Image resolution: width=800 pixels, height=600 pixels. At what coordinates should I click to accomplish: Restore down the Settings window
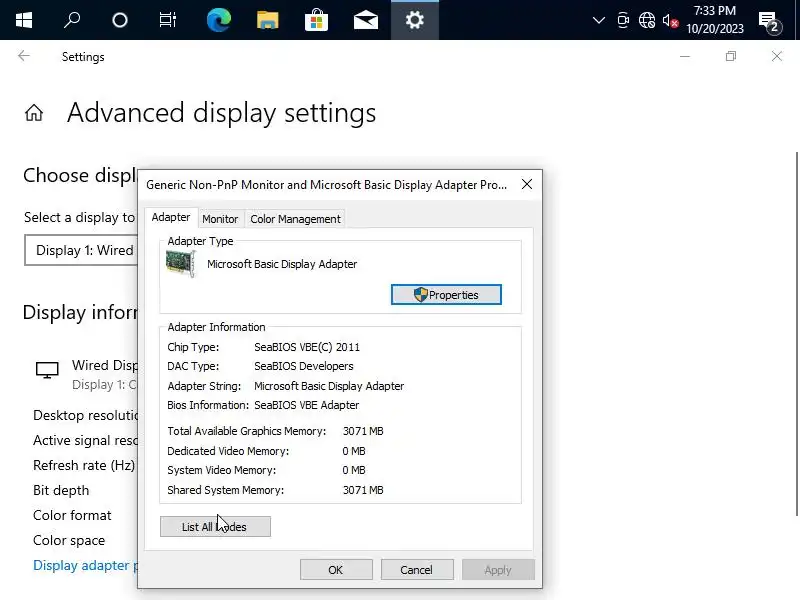[x=731, y=56]
